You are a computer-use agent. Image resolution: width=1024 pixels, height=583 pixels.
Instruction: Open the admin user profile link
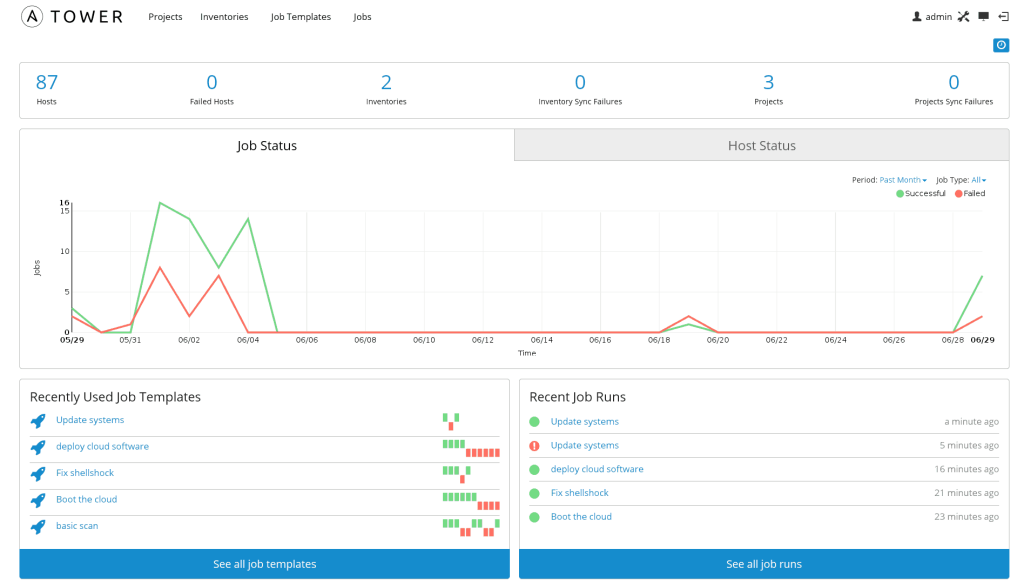click(x=931, y=17)
